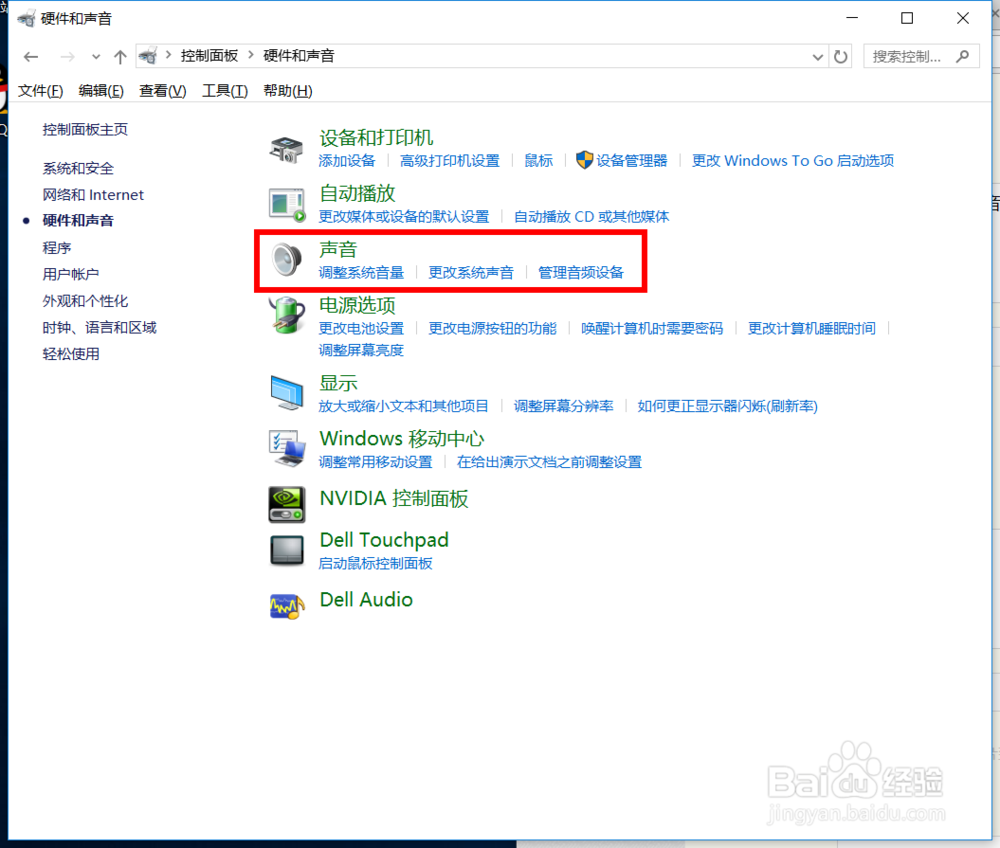Open 更改电池设置 link
The image size is (1000, 848).
click(361, 328)
